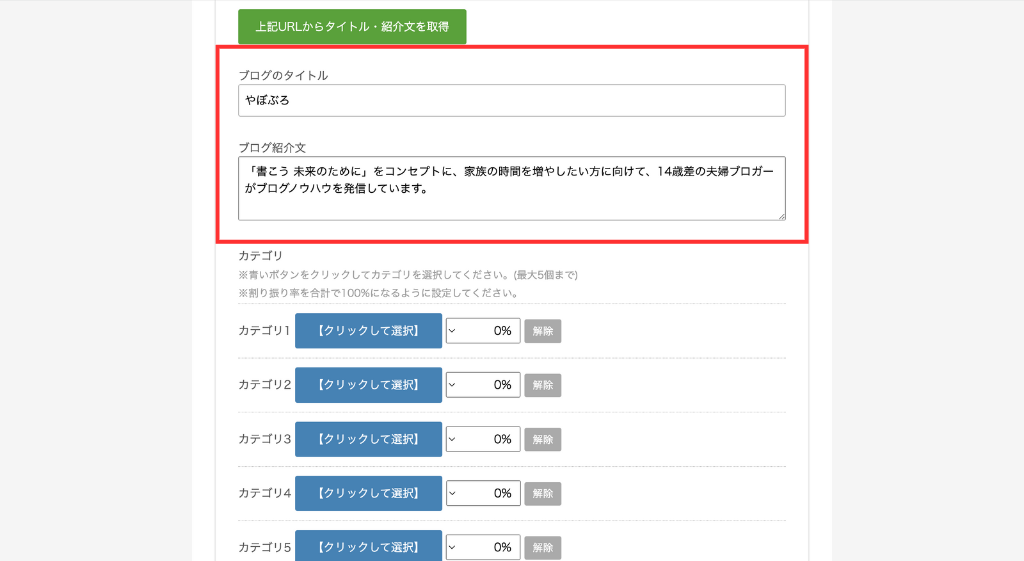This screenshot has height=561, width=1024.
Task: Click 解除 to clear カテゴリ1
Action: pyautogui.click(x=543, y=331)
